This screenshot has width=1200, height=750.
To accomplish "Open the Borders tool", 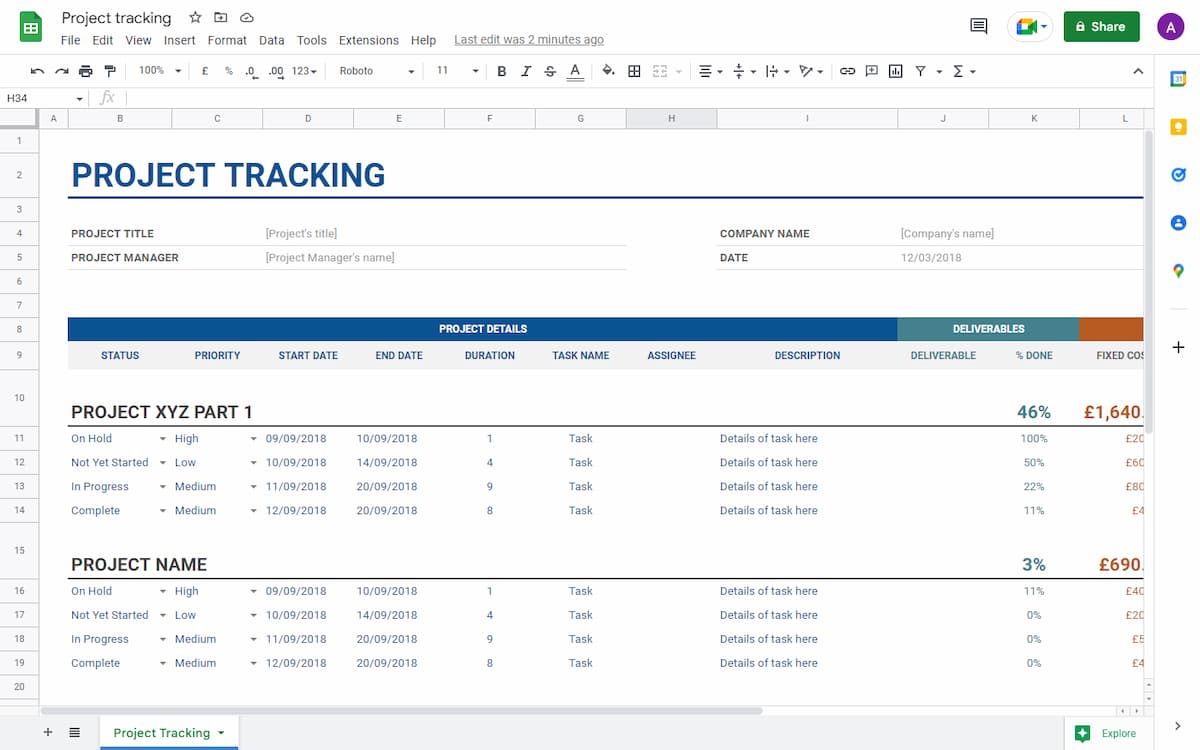I will 634,71.
